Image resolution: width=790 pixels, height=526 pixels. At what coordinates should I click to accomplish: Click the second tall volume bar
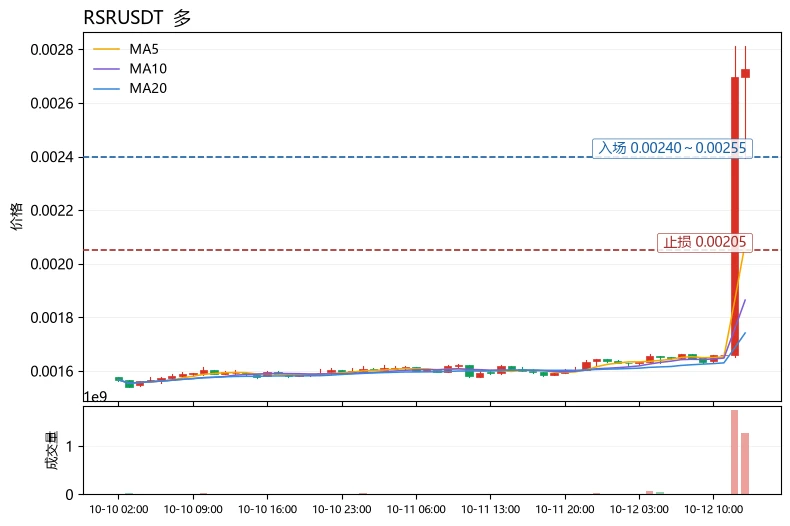pos(745,464)
